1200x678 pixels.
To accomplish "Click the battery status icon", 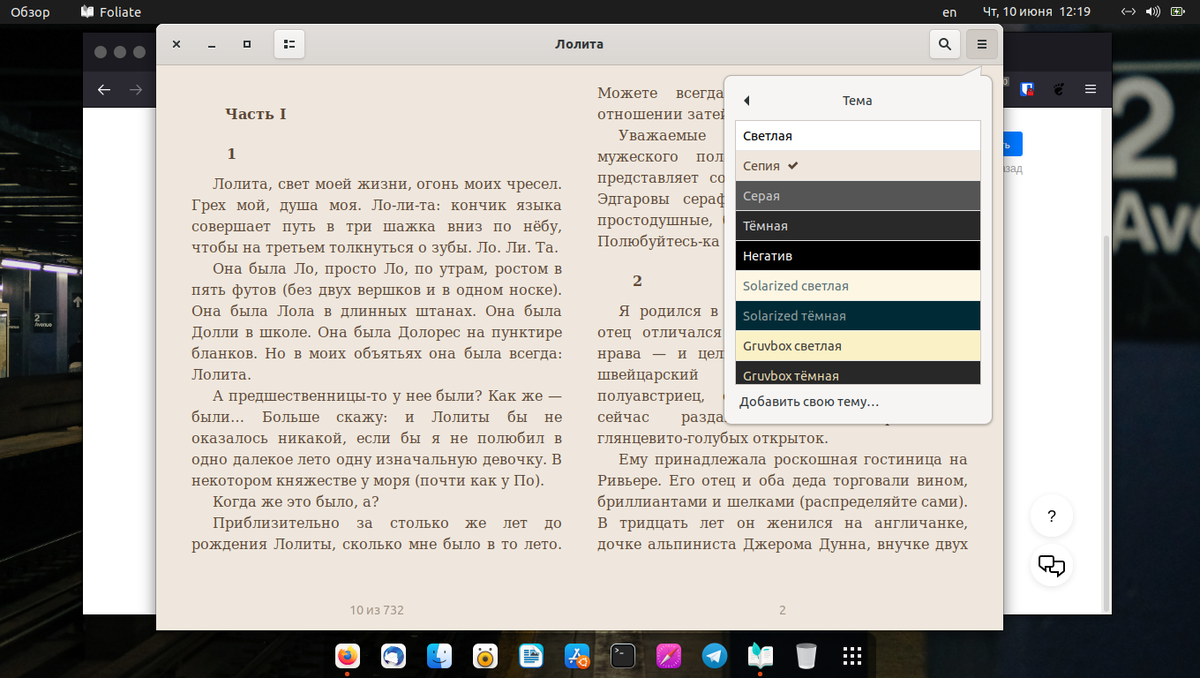I will click(x=1178, y=12).
